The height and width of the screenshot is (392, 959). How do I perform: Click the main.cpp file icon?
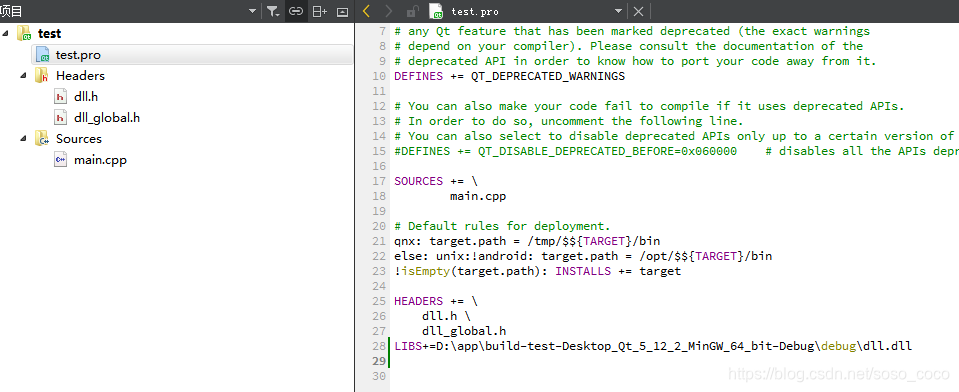tap(60, 160)
